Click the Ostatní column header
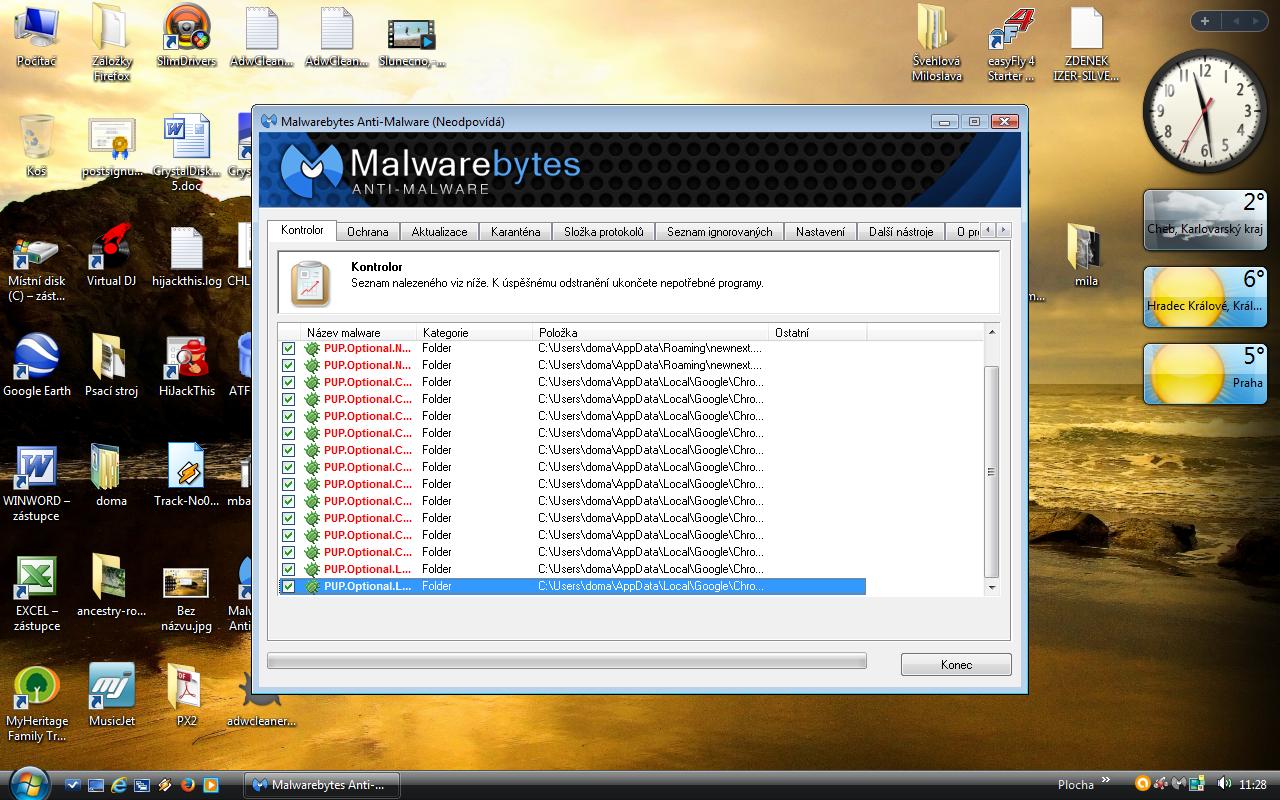This screenshot has width=1280, height=800. pos(818,332)
